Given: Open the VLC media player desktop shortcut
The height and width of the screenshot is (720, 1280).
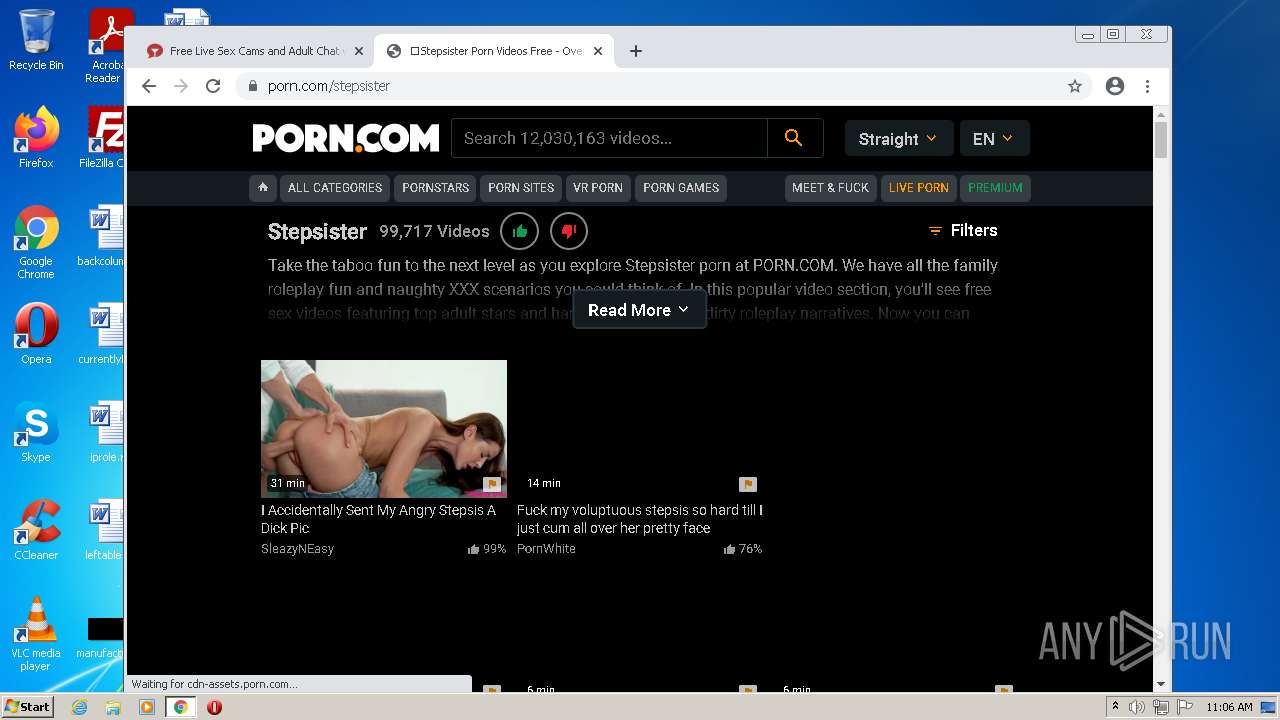Looking at the screenshot, I should click(36, 634).
